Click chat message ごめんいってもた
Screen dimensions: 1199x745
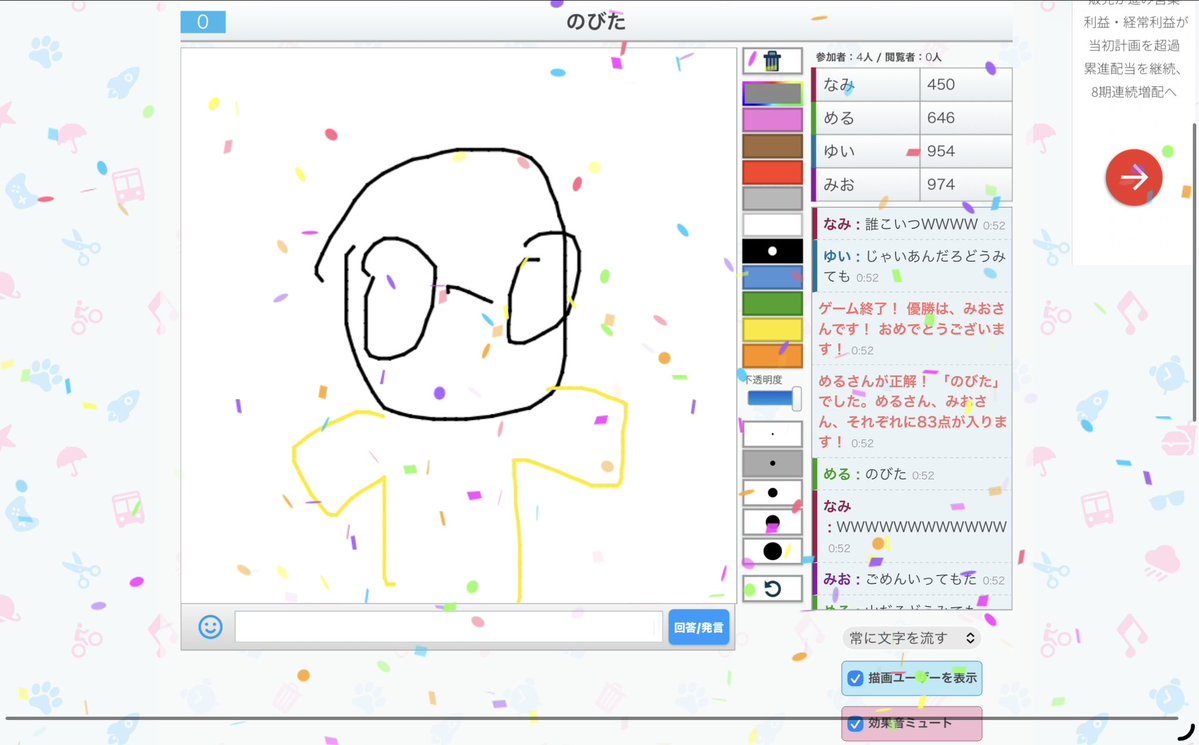[921, 579]
